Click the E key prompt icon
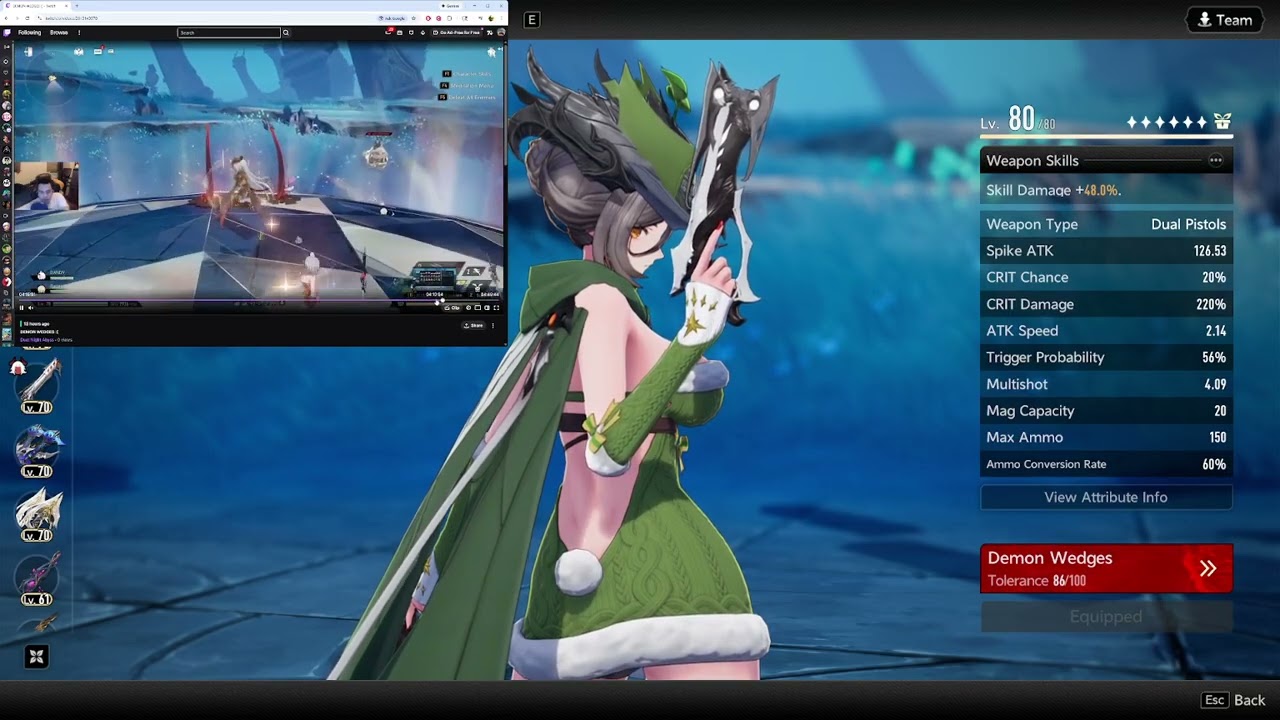Image resolution: width=1280 pixels, height=720 pixels. pos(532,20)
